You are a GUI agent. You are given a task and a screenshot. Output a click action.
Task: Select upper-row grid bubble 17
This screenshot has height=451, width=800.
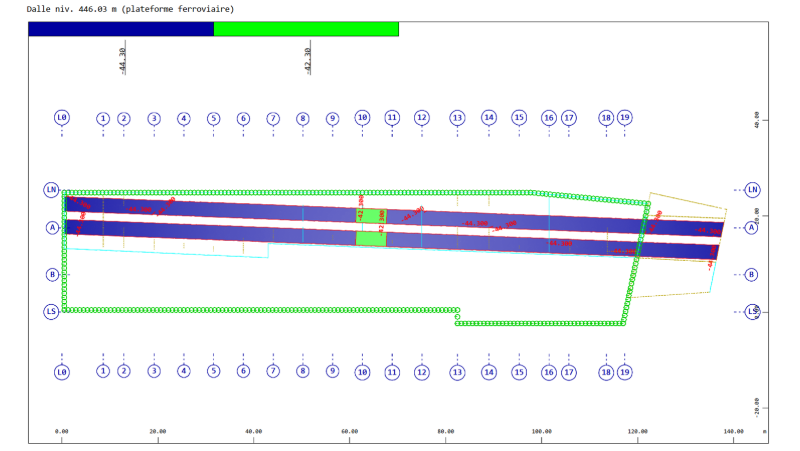(569, 118)
